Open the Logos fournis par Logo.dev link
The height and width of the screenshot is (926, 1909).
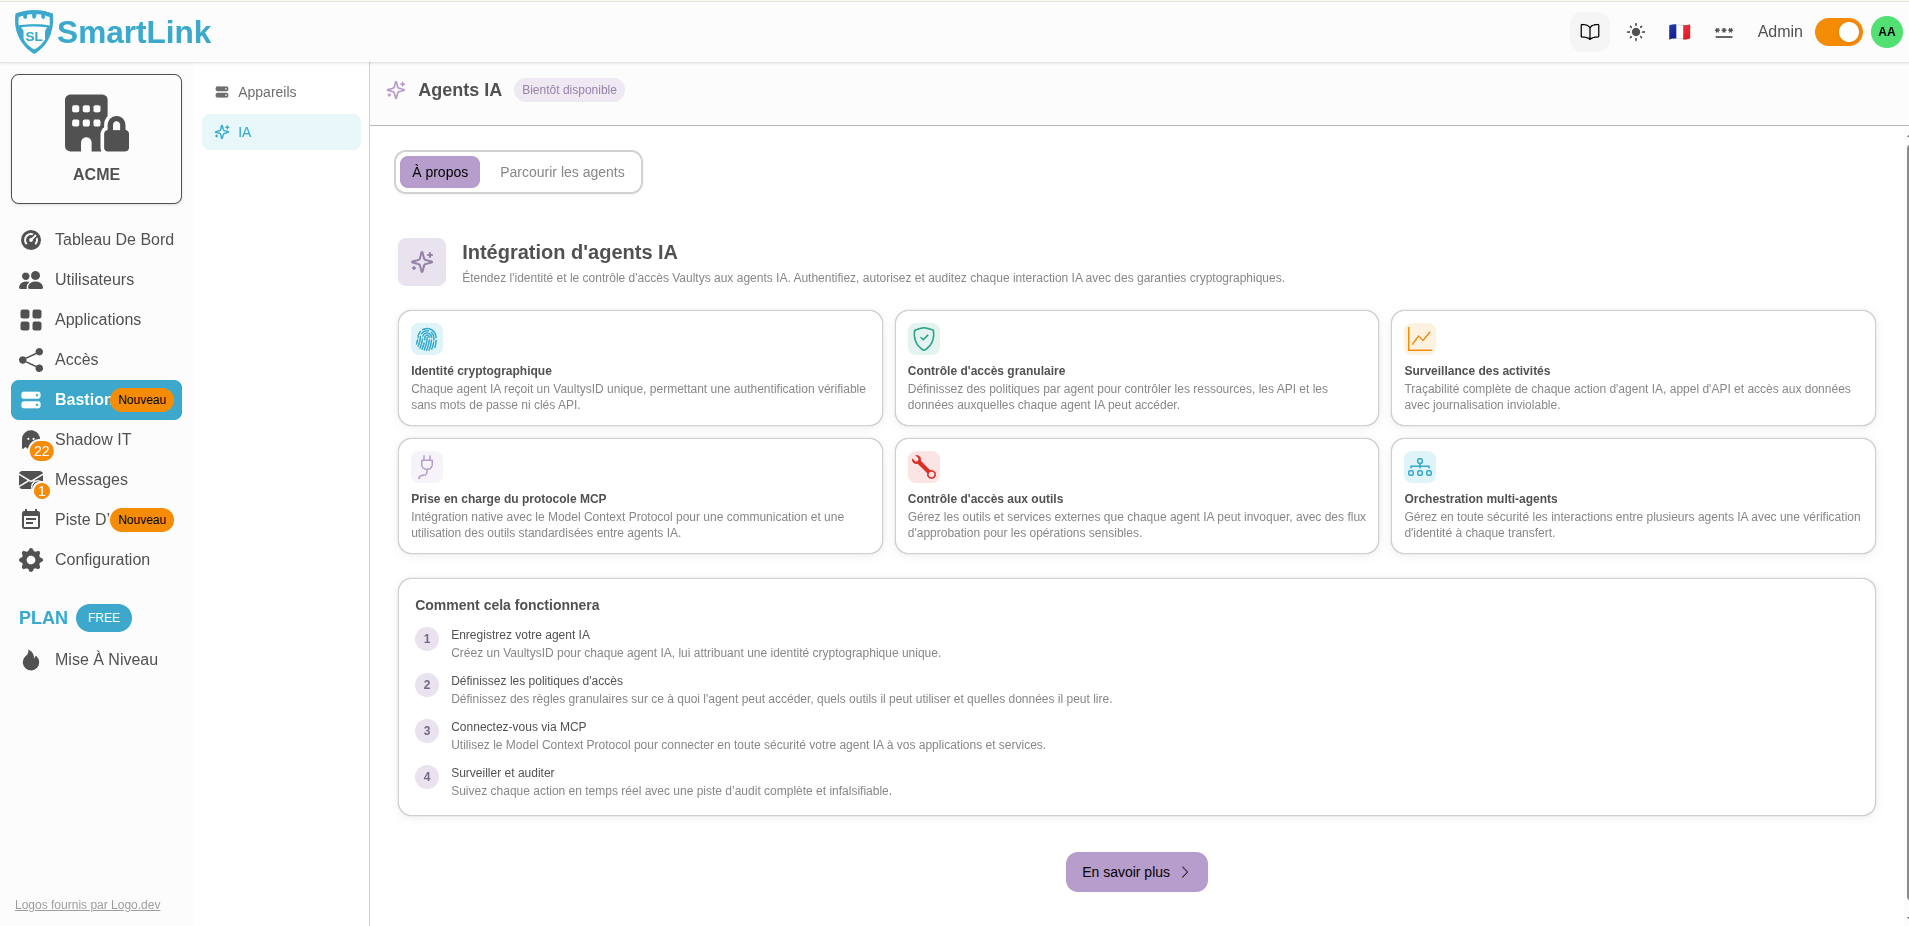click(x=88, y=905)
